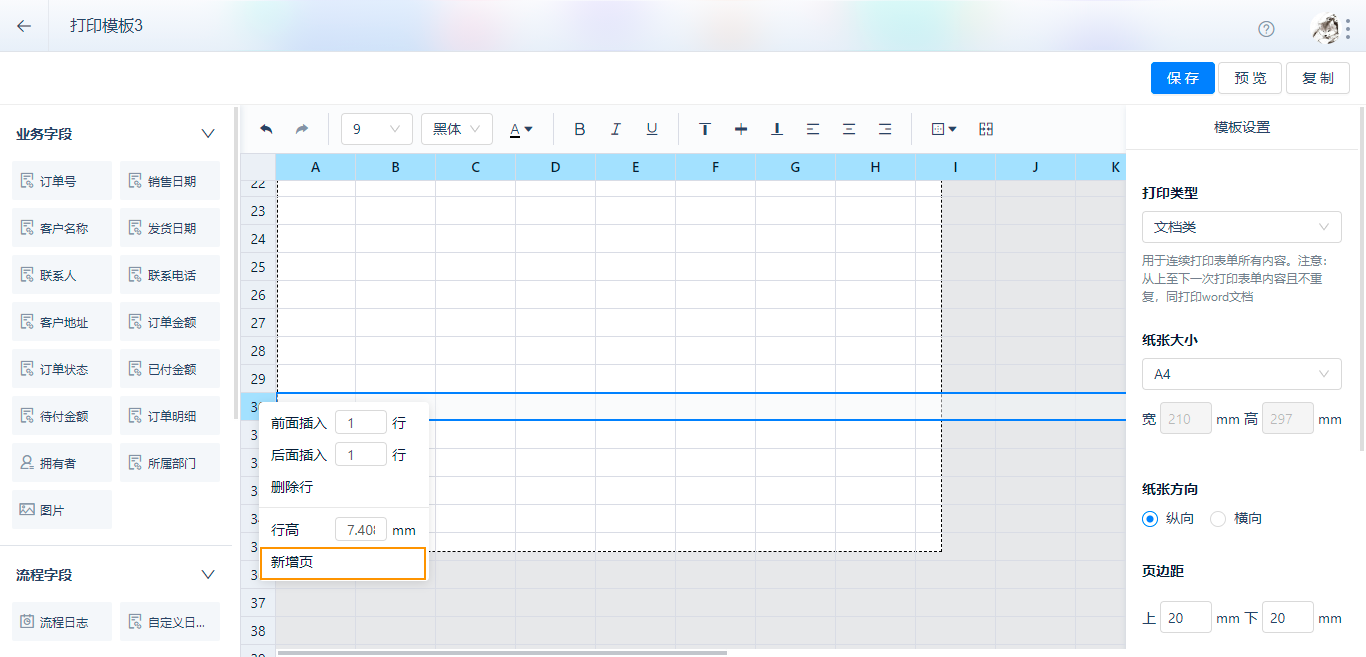Edit the 行高 value field

pos(361,530)
